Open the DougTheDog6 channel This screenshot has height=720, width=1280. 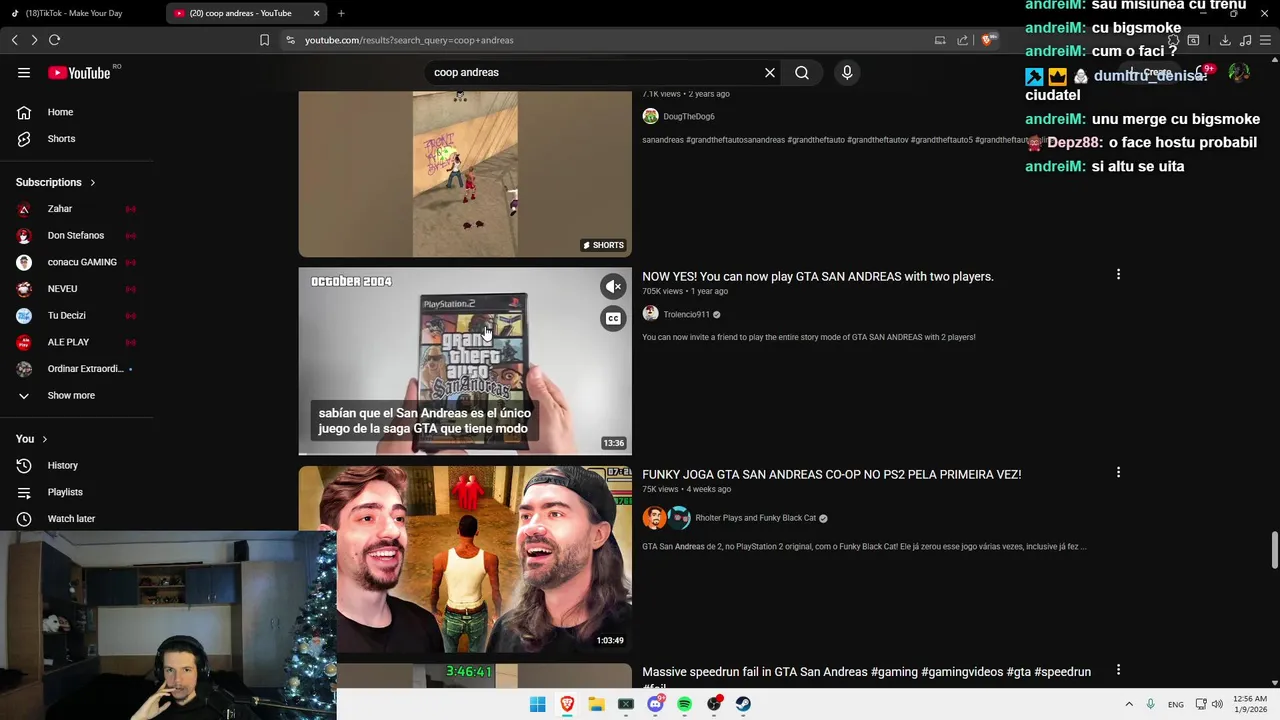(688, 116)
